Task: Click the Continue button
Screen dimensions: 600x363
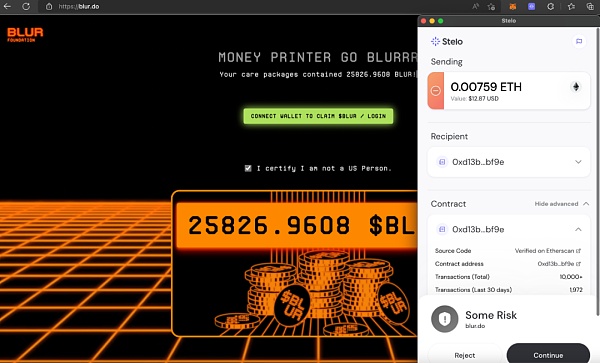Action: (548, 355)
